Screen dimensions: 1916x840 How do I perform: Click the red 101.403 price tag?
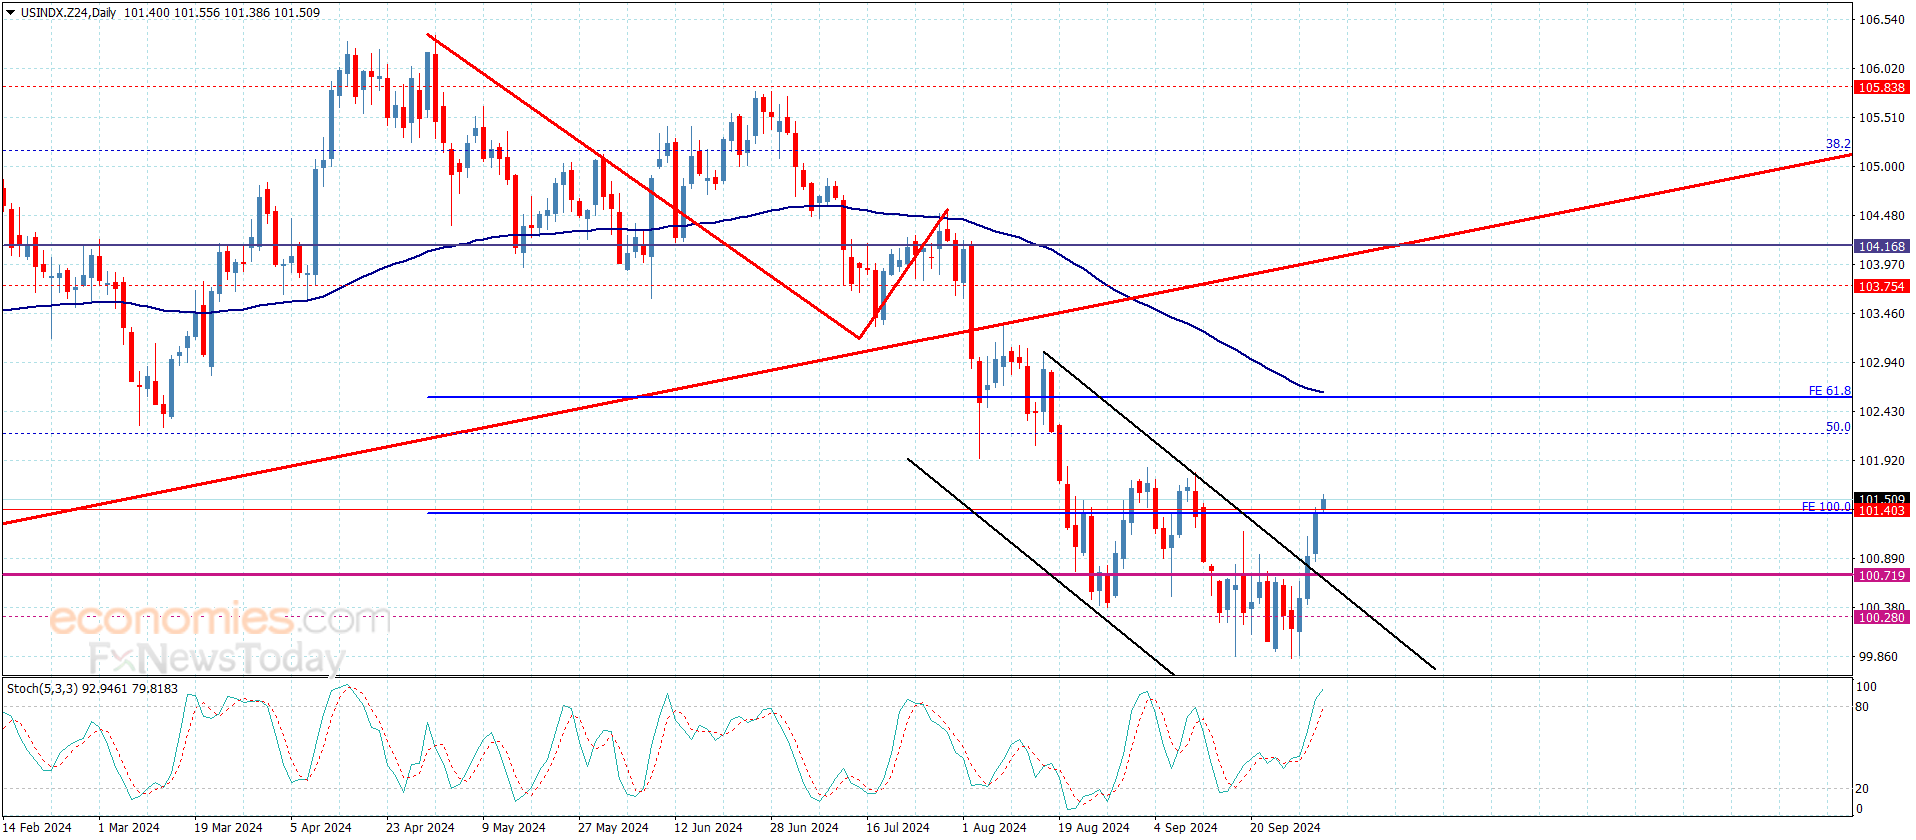coord(1881,511)
